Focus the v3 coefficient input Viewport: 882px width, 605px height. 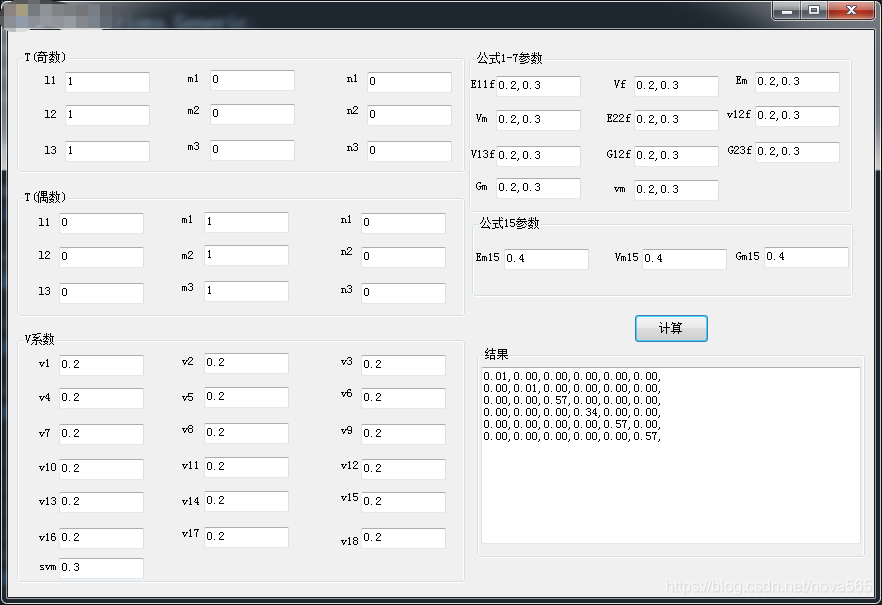403,365
